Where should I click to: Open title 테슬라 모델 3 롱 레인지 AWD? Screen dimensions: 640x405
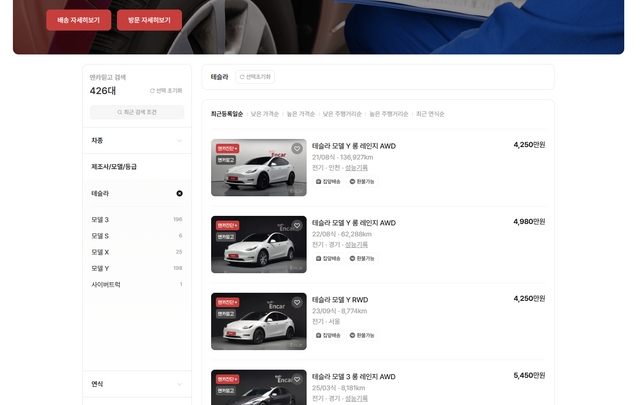coord(354,377)
